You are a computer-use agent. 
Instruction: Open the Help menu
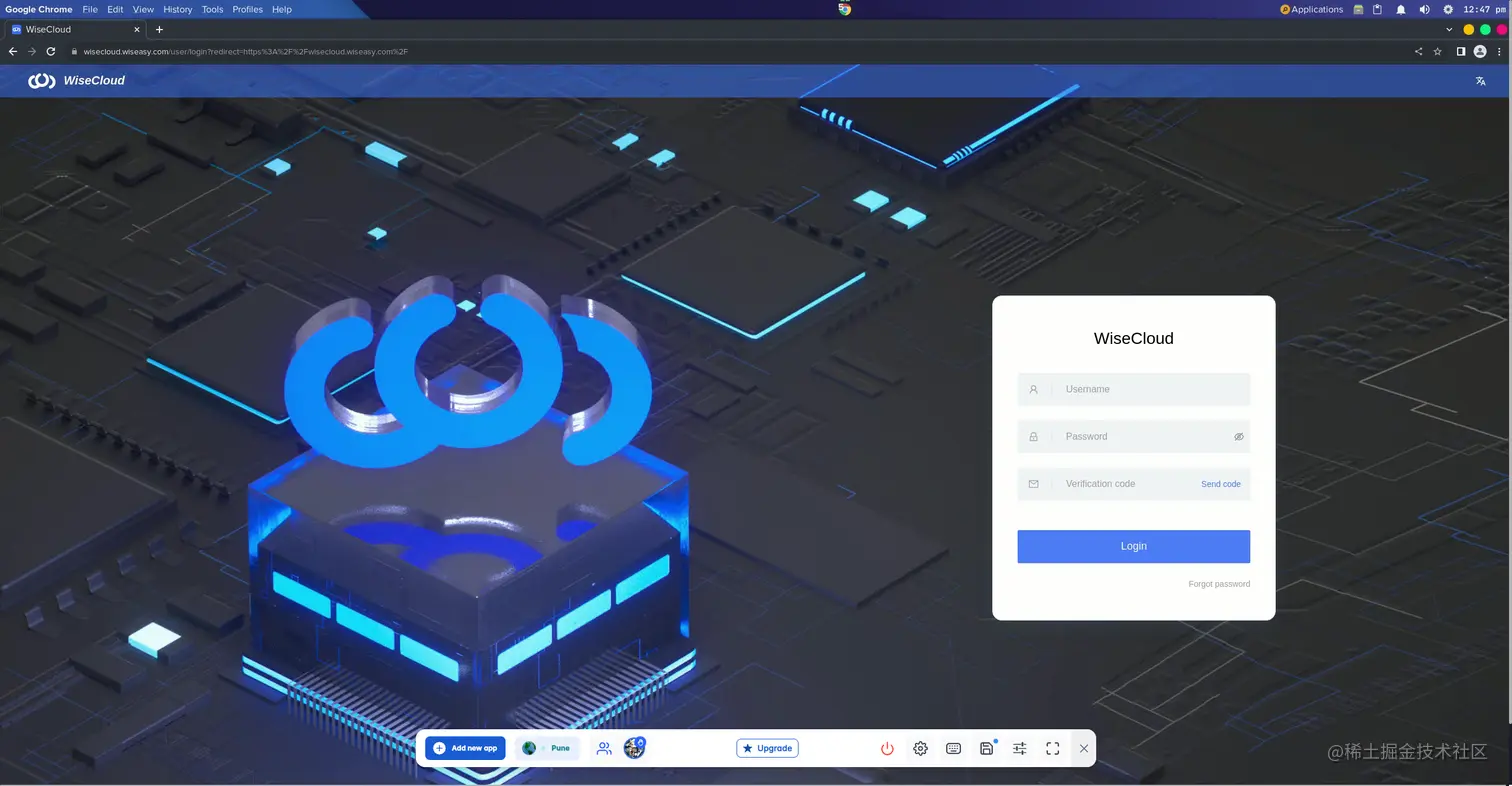pyautogui.click(x=282, y=9)
